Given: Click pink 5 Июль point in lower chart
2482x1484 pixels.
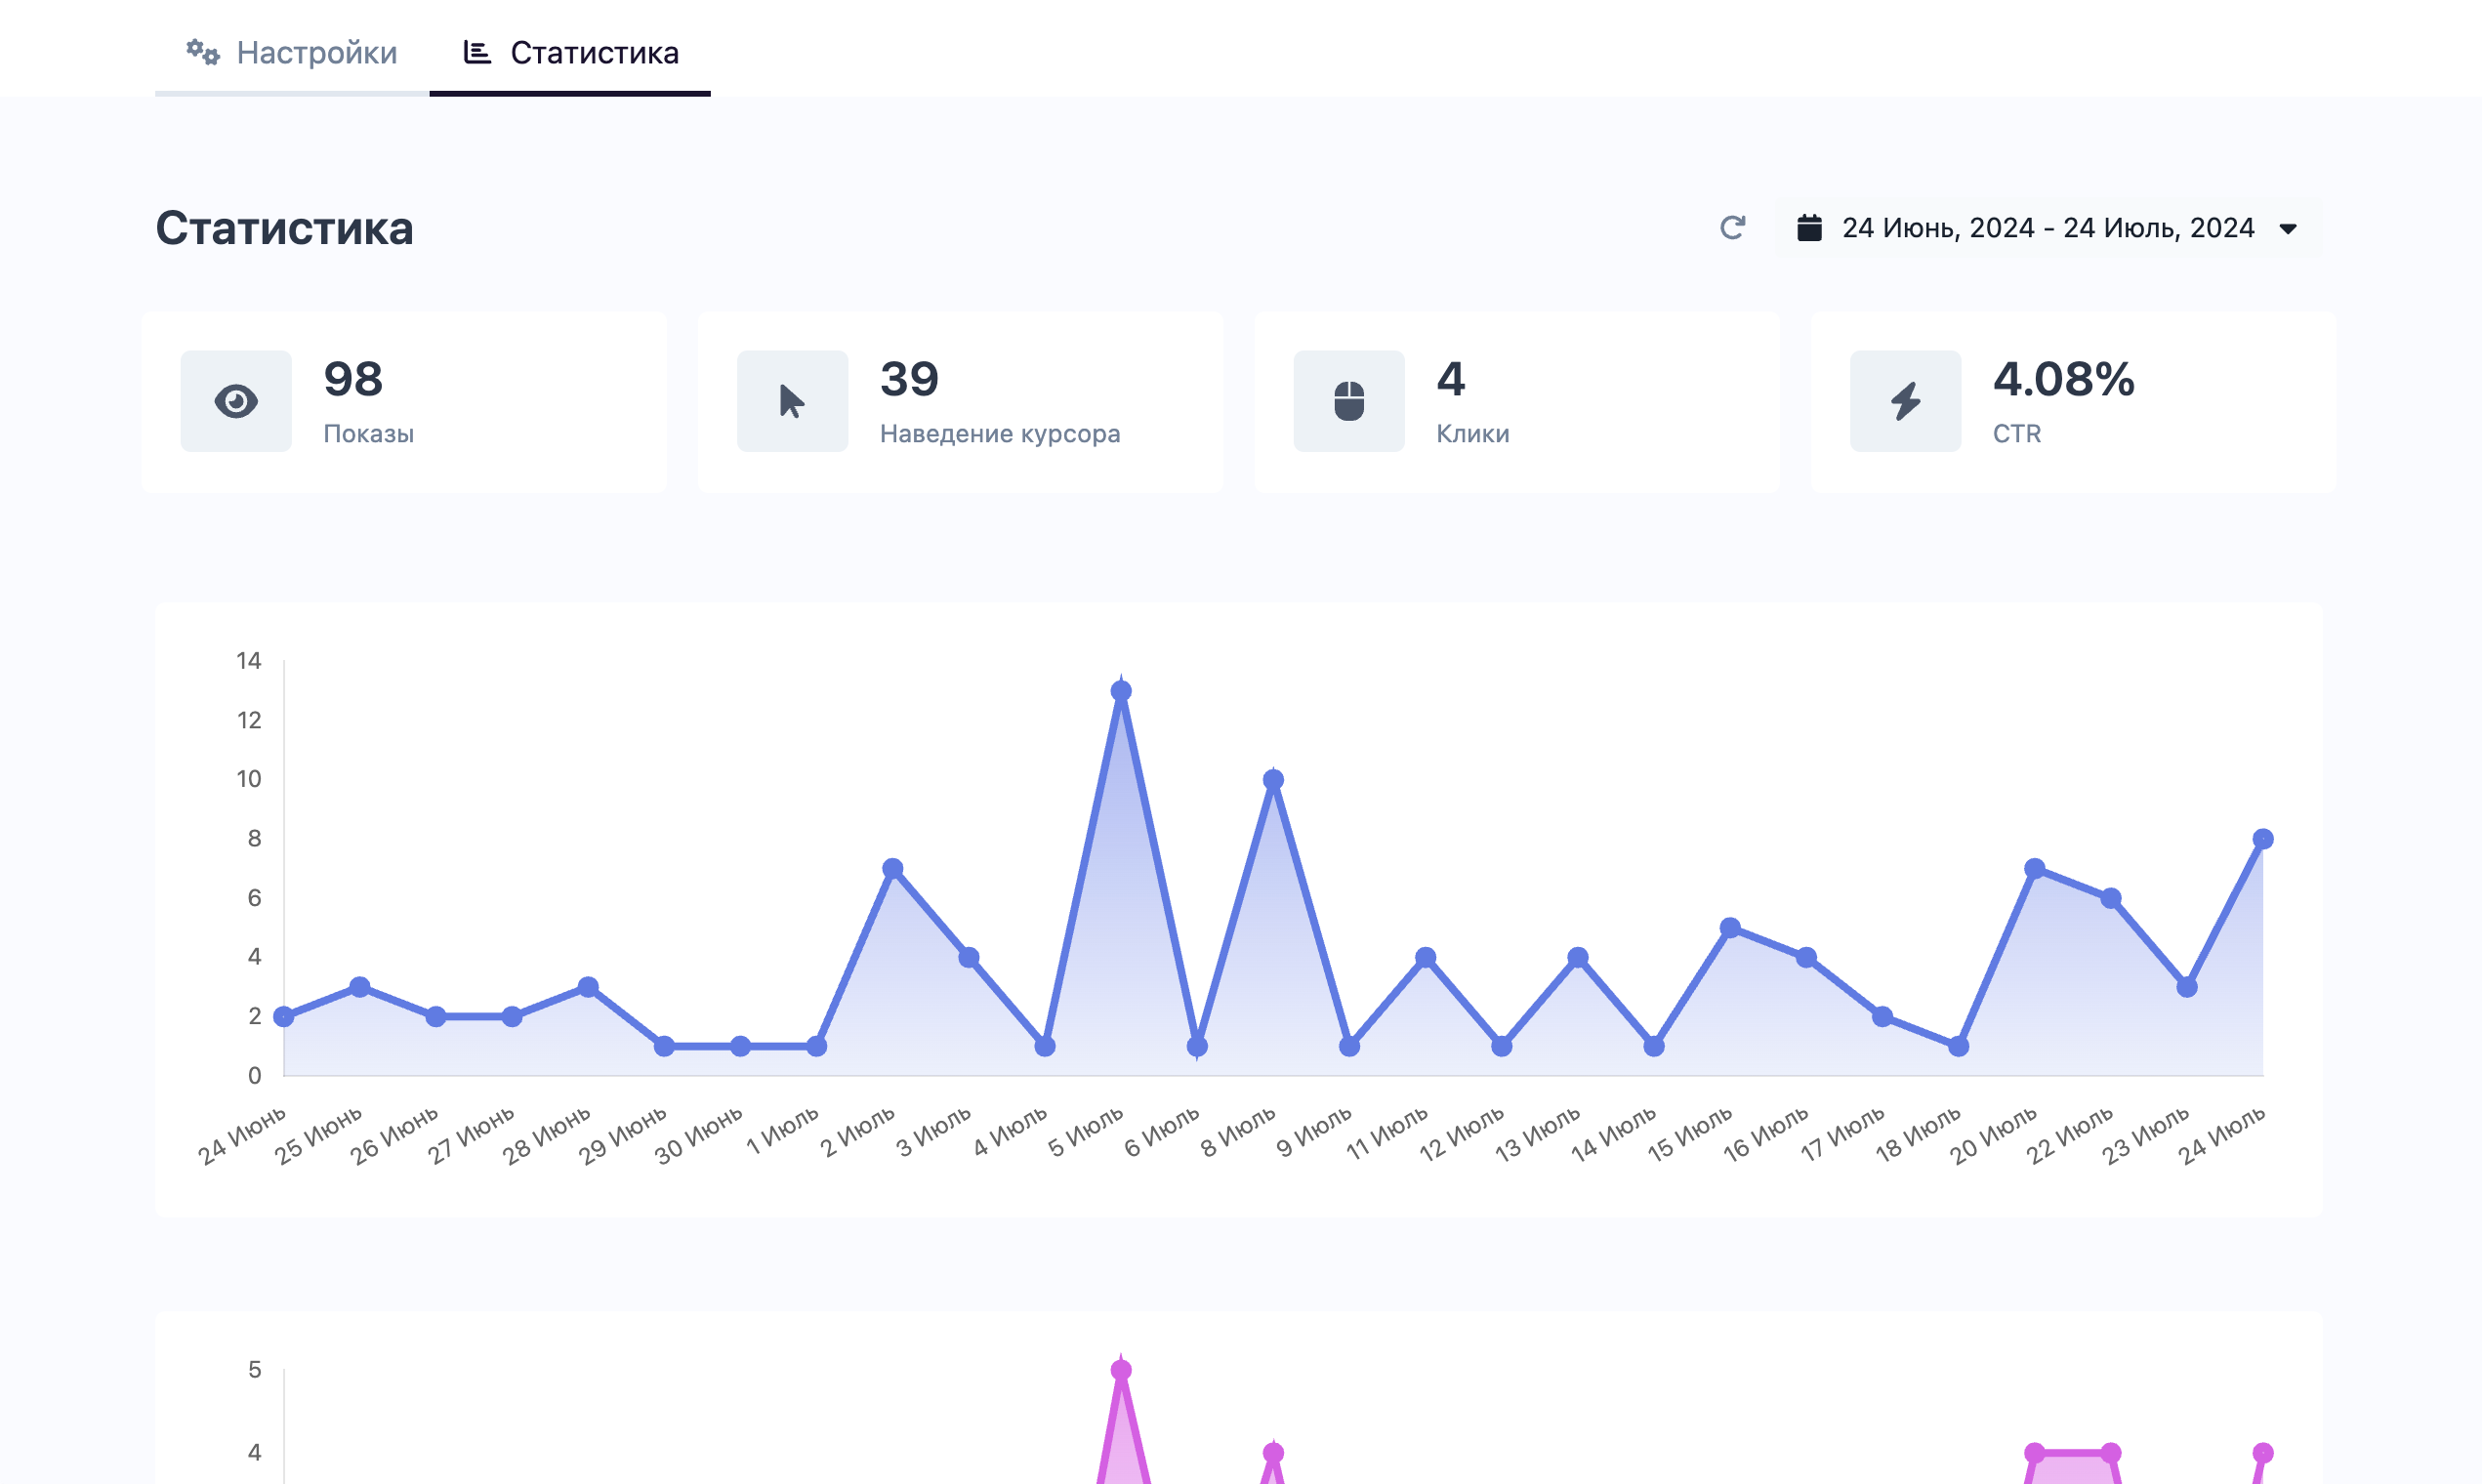Looking at the screenshot, I should point(1121,1370).
